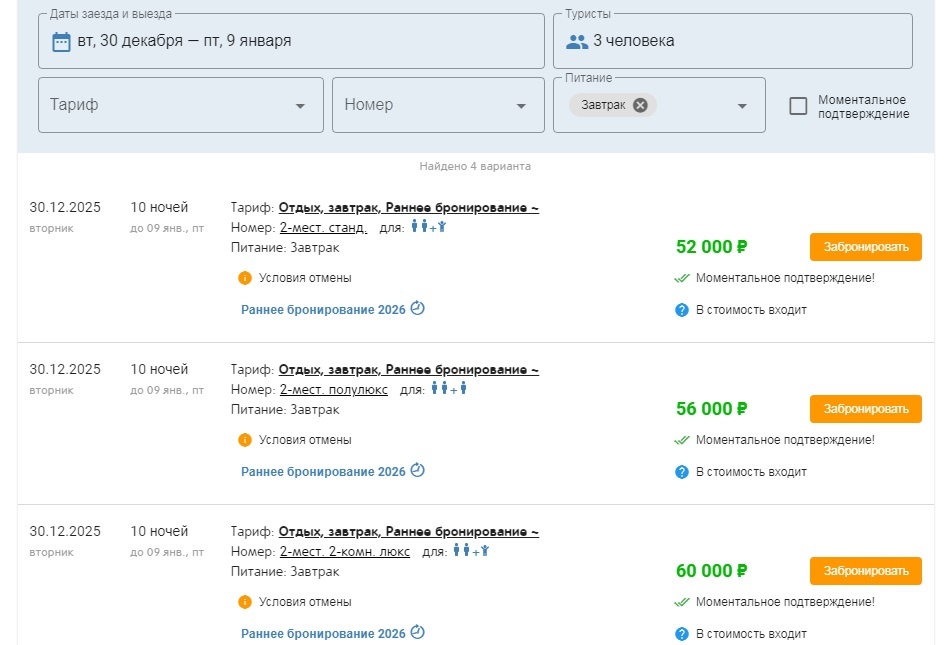
Task: Open 2-мест. станд. room link
Action: tap(323, 227)
